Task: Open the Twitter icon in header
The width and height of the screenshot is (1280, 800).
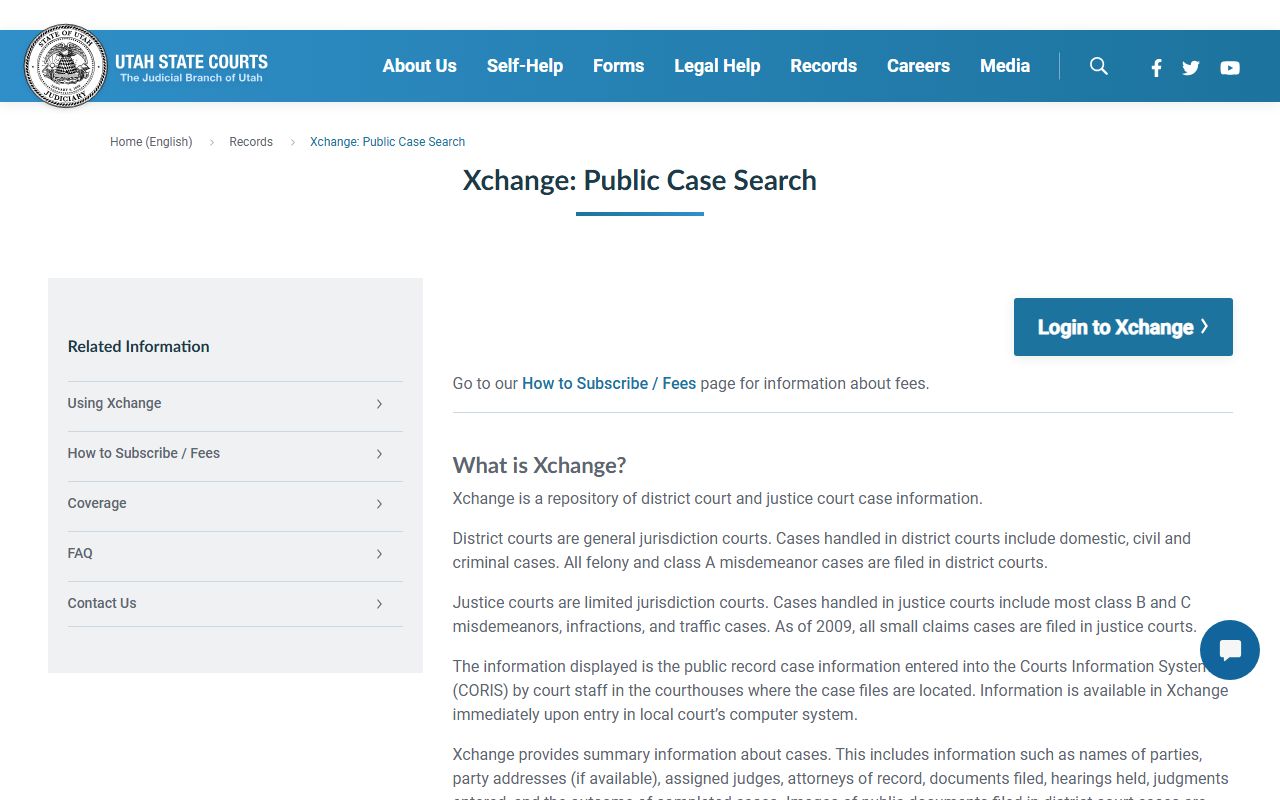Action: [1190, 68]
